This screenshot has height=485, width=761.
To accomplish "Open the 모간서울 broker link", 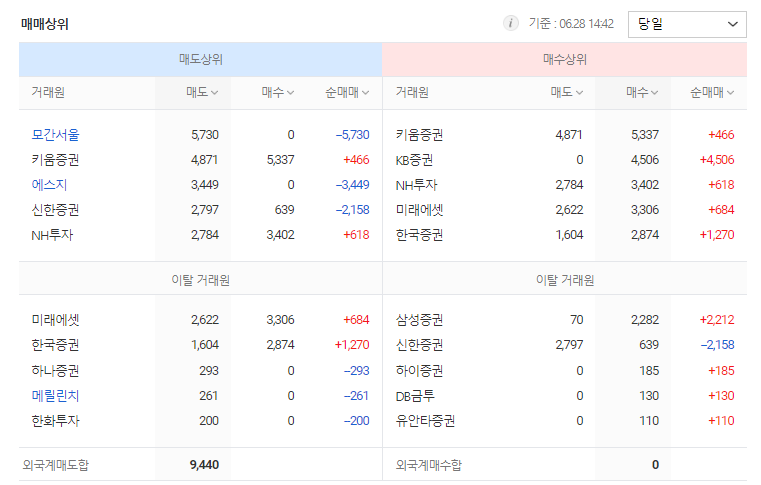I will (55, 134).
